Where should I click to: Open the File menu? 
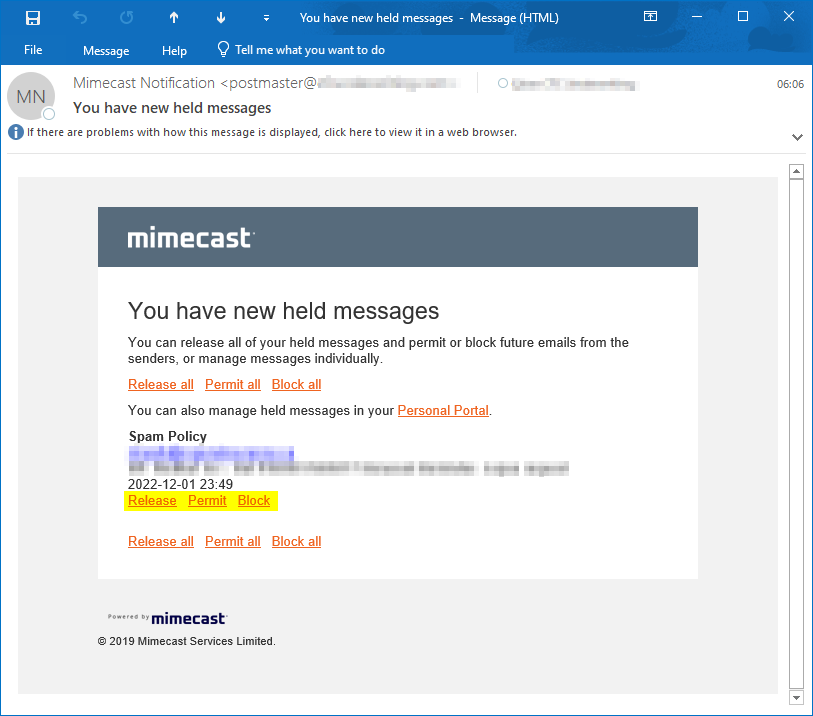(33, 50)
